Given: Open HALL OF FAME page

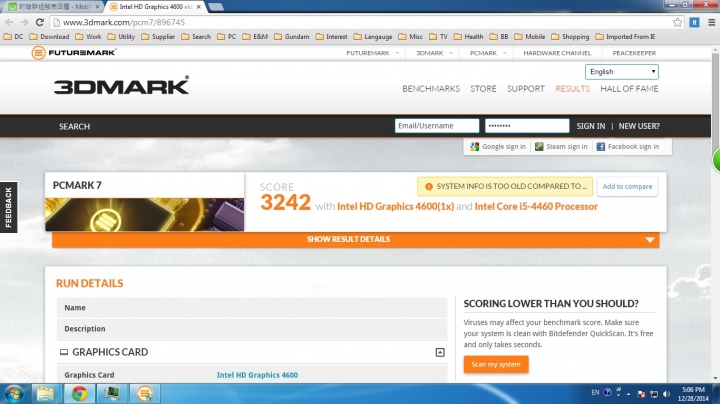Looking at the screenshot, I should (x=629, y=89).
